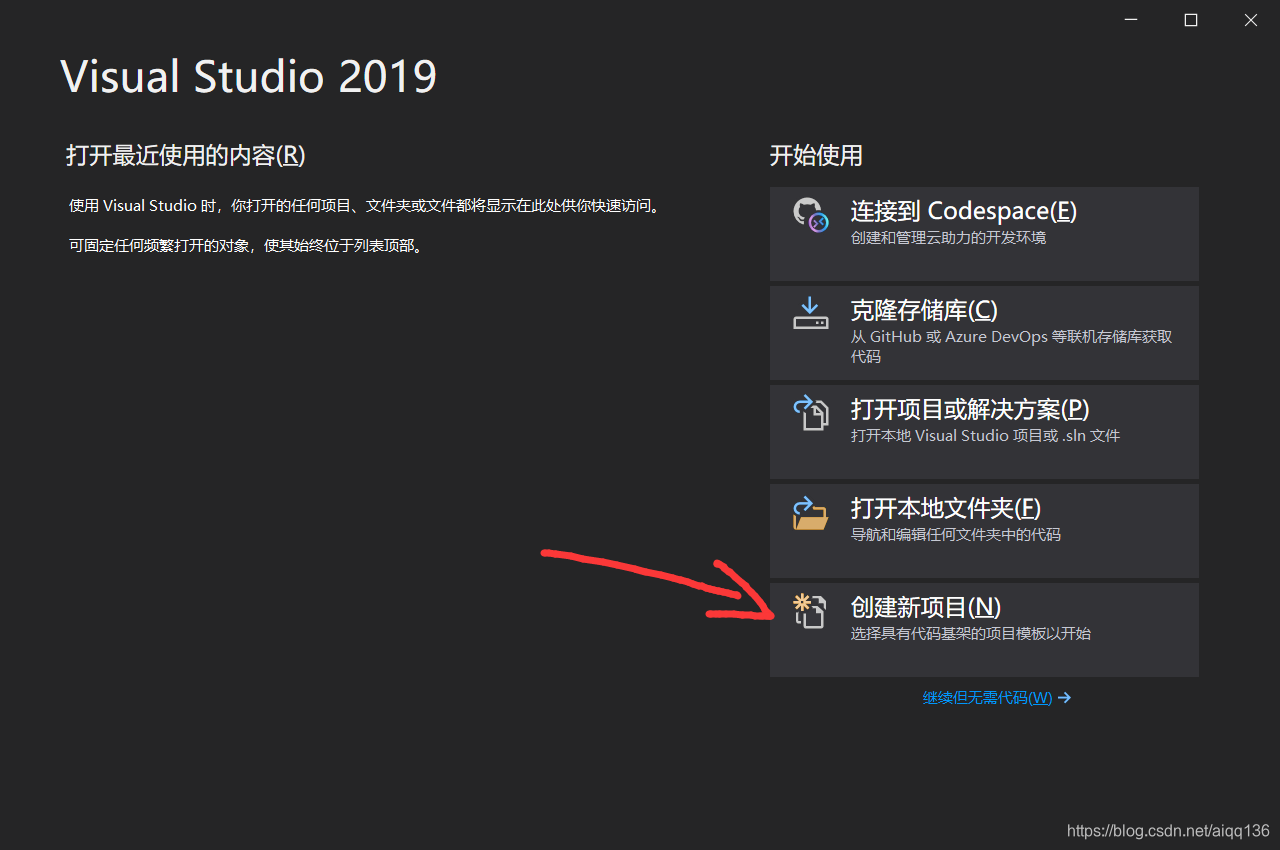Click the clone repository download icon

coord(810,314)
